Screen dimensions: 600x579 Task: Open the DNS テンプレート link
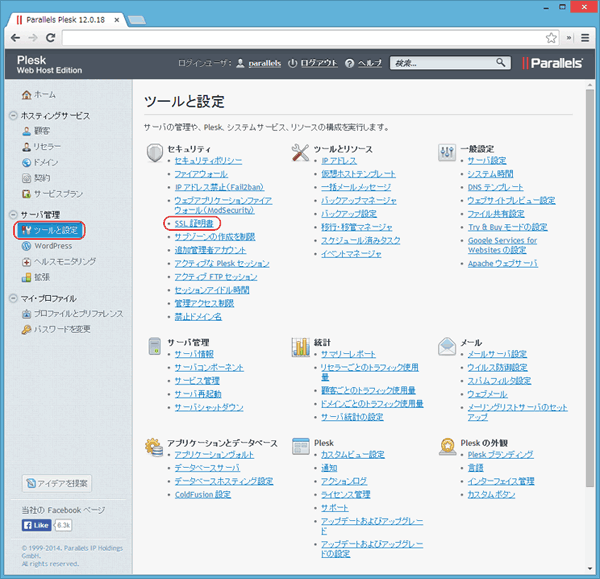tap(495, 187)
